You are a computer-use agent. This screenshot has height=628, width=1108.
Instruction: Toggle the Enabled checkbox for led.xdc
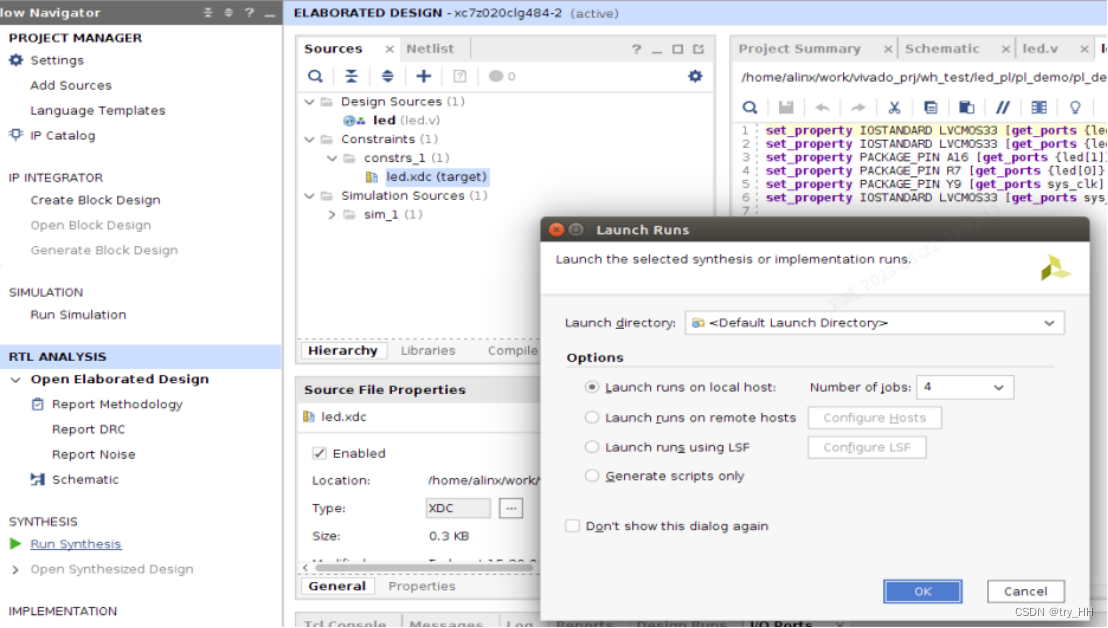(319, 453)
